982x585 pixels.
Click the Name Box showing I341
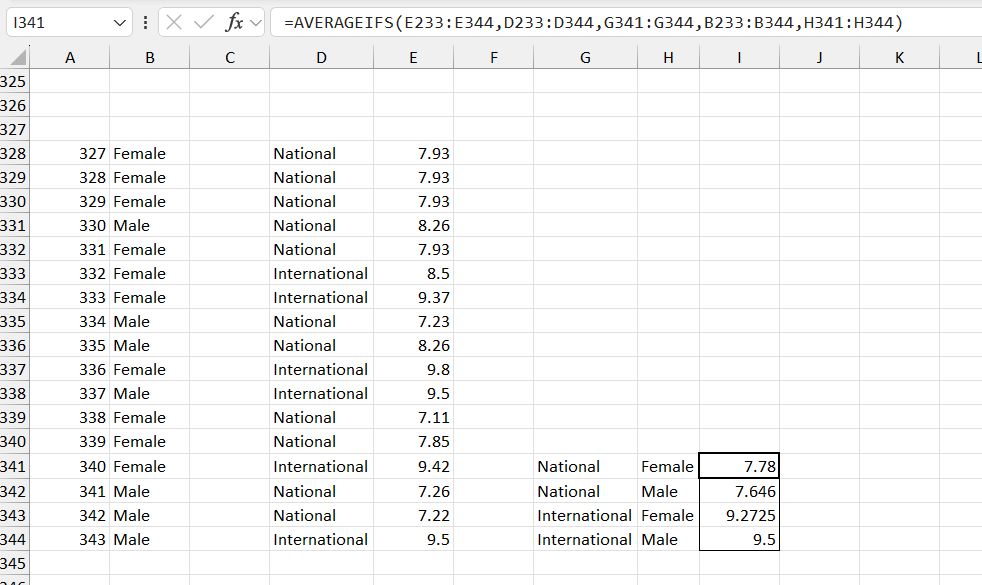69,23
